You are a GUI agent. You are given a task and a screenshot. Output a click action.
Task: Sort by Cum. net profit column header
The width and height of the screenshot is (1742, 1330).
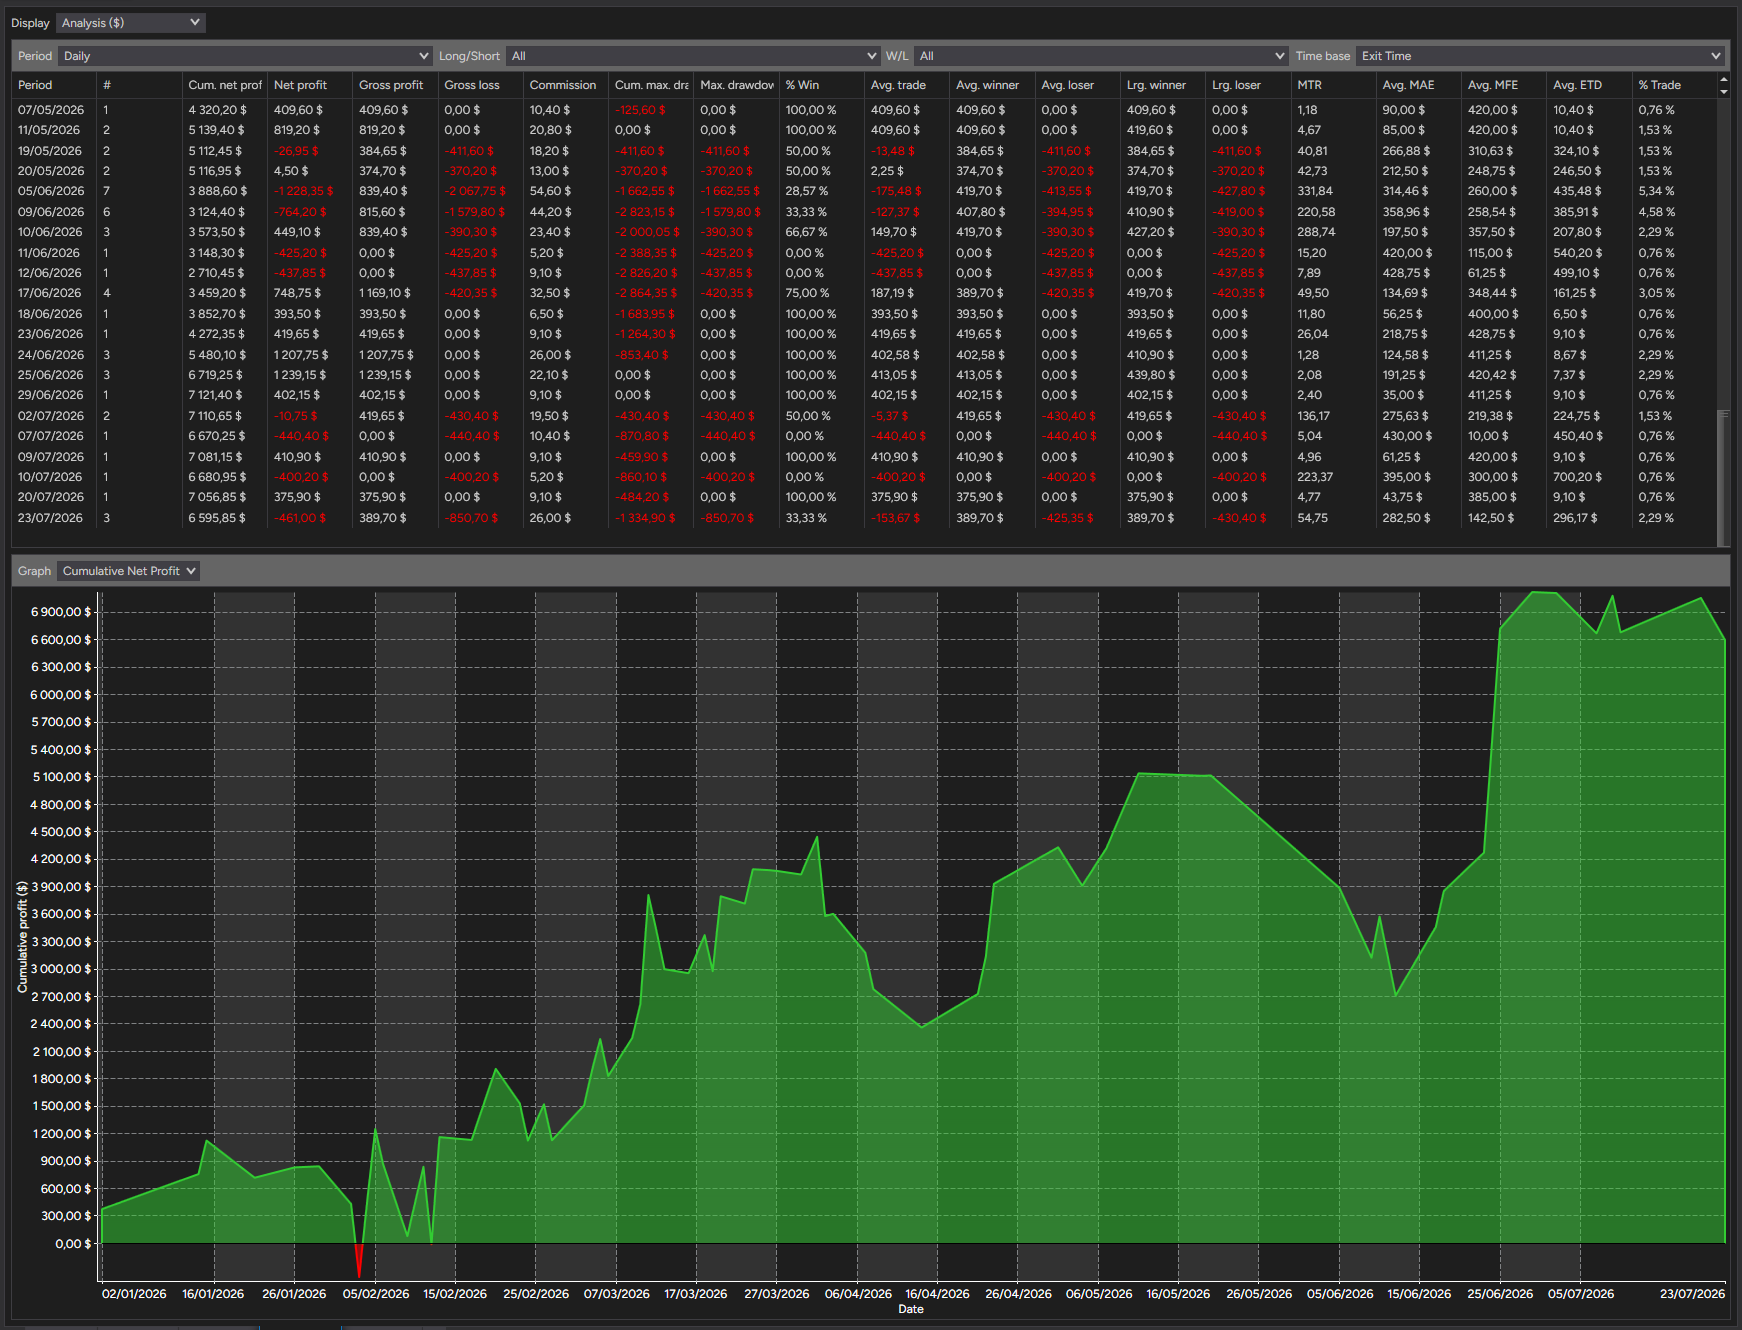pos(225,85)
